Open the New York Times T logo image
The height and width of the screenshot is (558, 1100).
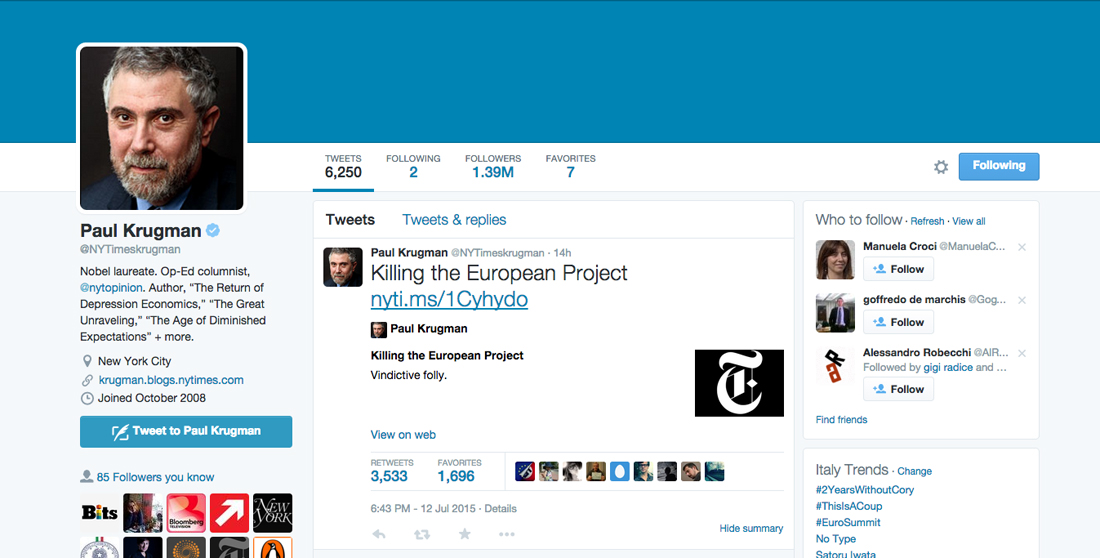pyautogui.click(x=739, y=383)
